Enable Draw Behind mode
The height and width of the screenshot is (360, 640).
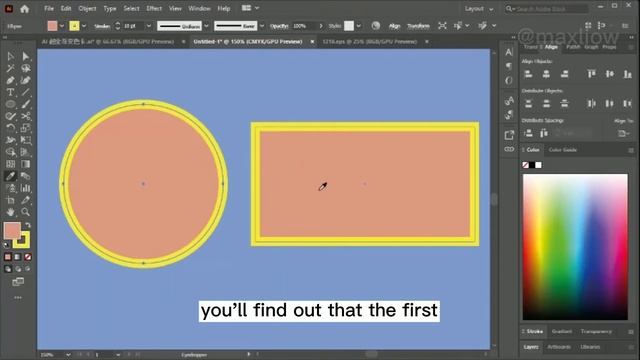(18, 269)
